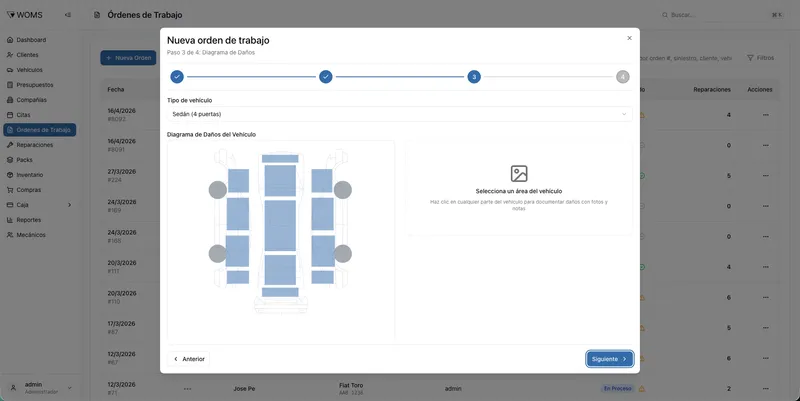Image resolution: width=800 pixels, height=401 pixels.
Task: Open the admin user menu chevron
Action: [69, 388]
